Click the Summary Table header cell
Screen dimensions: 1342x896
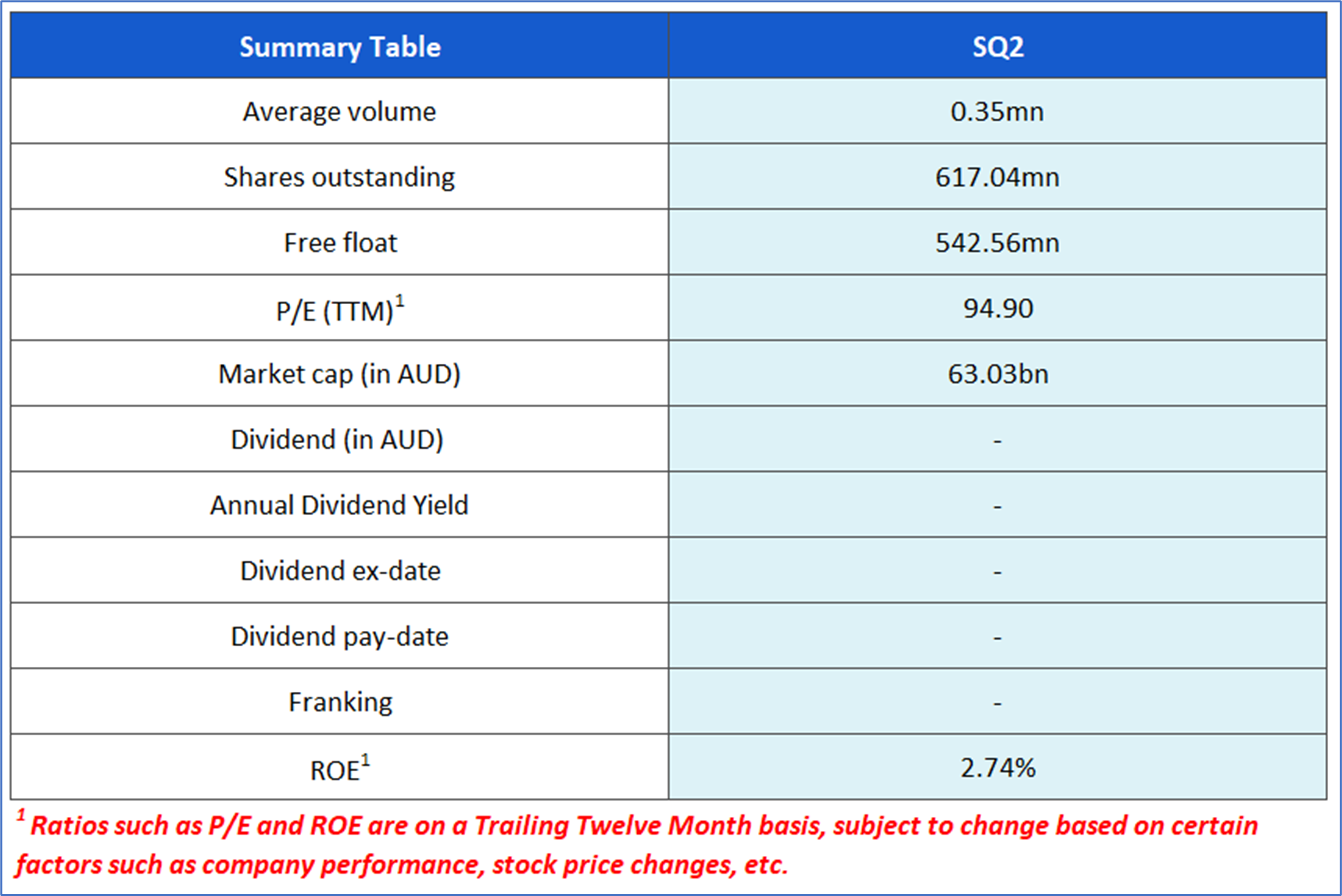(x=339, y=46)
